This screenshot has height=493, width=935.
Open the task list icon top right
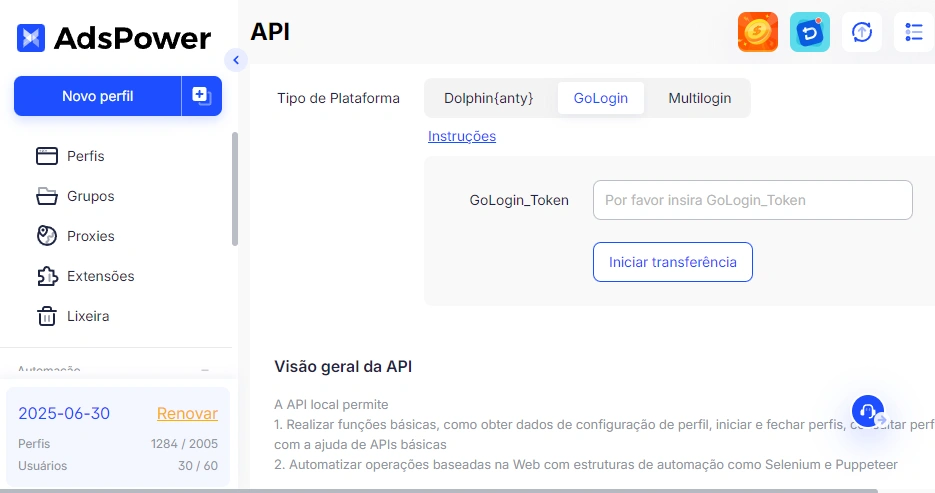[914, 32]
